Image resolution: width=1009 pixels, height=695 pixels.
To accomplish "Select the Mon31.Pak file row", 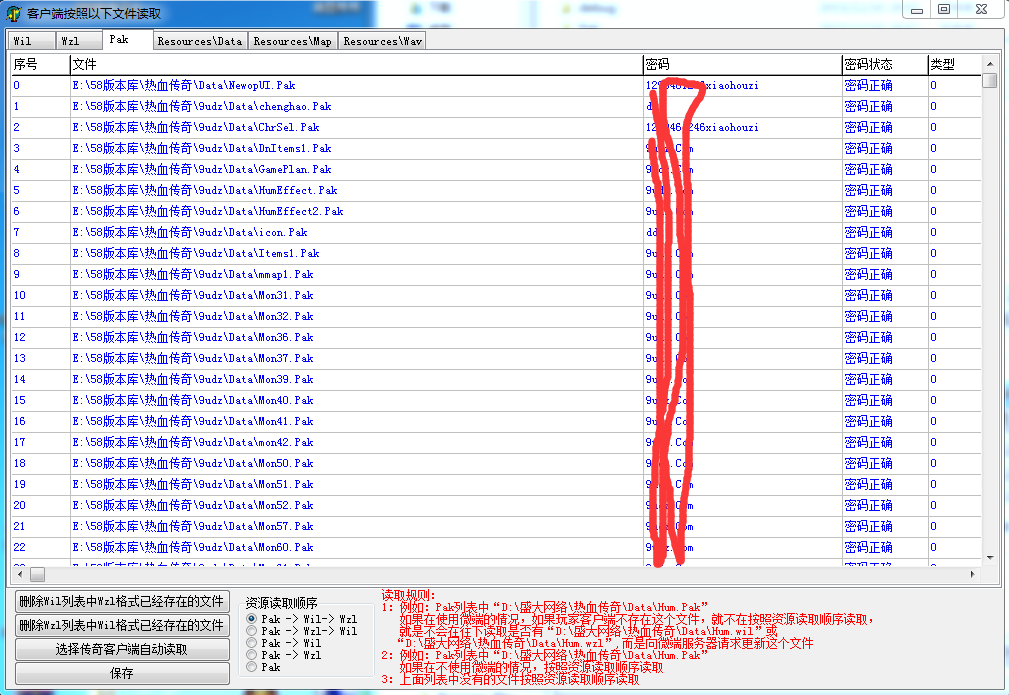I will click(495, 295).
